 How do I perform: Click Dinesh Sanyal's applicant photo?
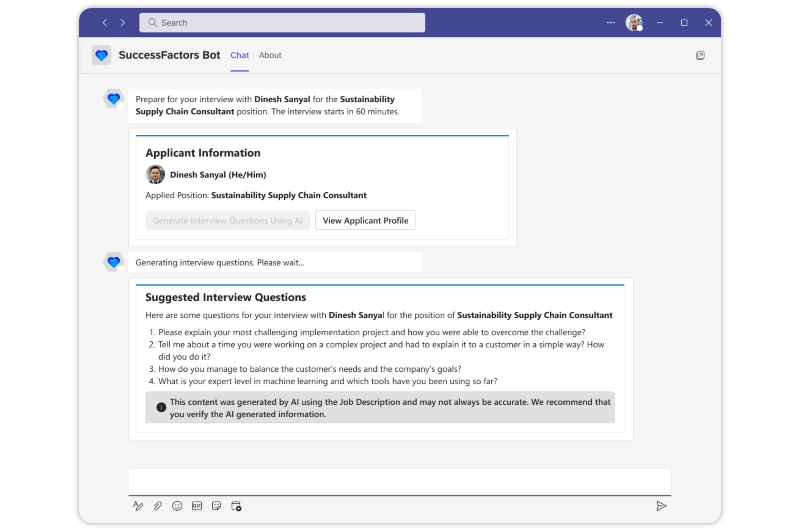(155, 174)
